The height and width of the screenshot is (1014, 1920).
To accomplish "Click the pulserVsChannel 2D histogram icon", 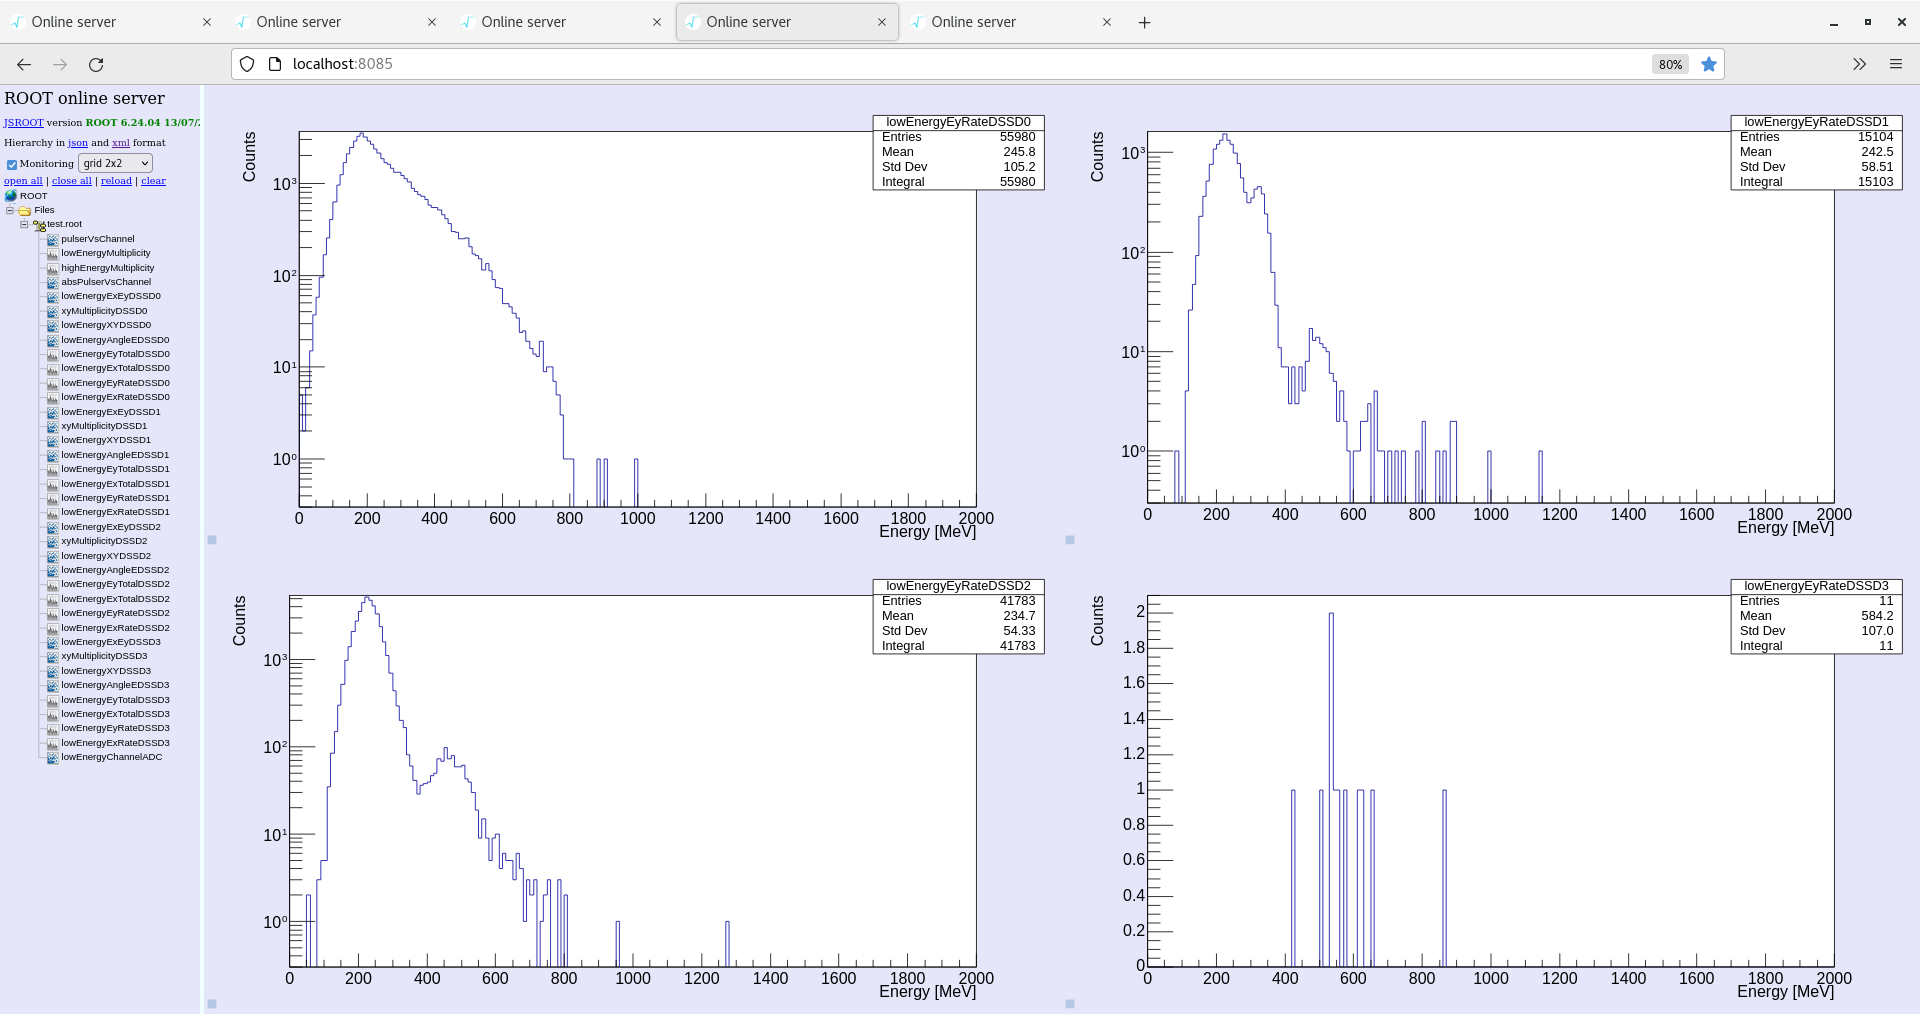I will (x=53, y=240).
